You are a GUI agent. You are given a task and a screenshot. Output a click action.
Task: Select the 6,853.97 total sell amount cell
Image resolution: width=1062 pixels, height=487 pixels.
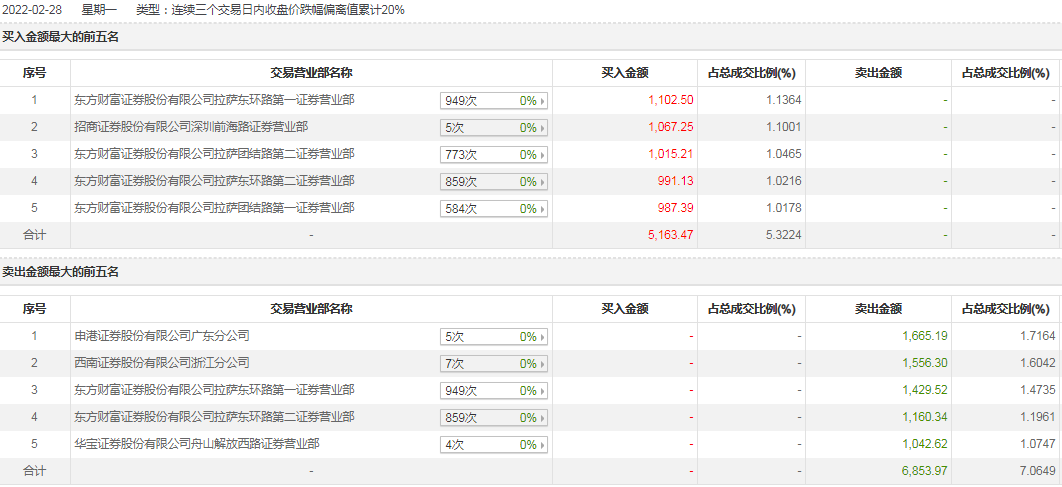point(924,471)
